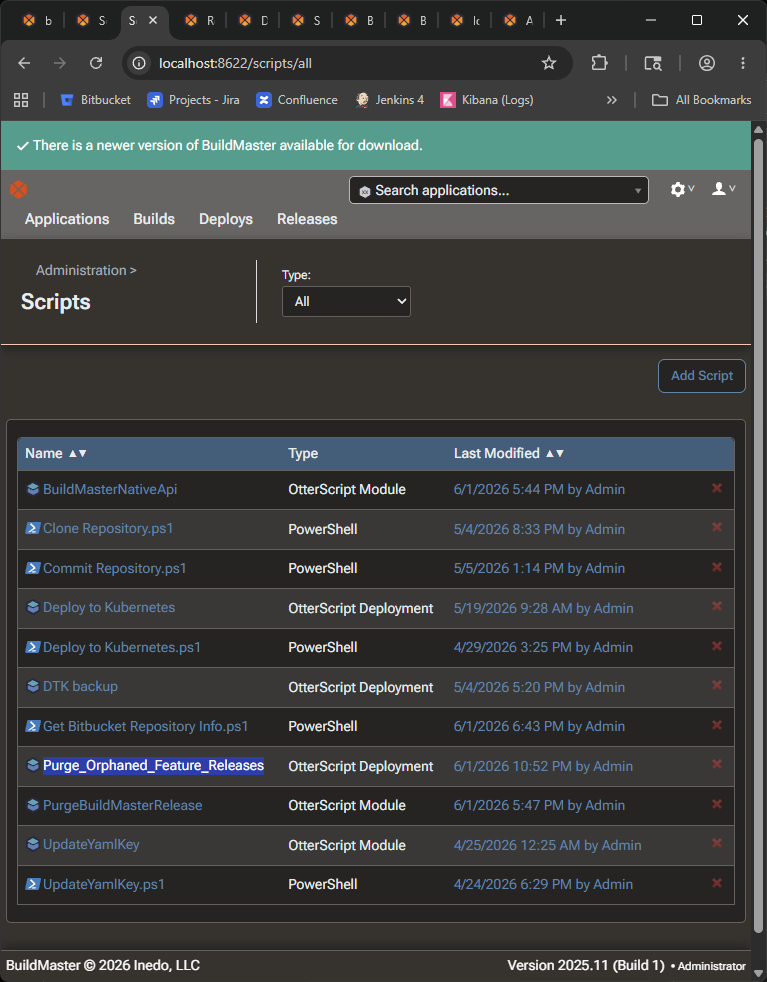Open Get Bitbucket Repository Info.ps1

point(145,726)
